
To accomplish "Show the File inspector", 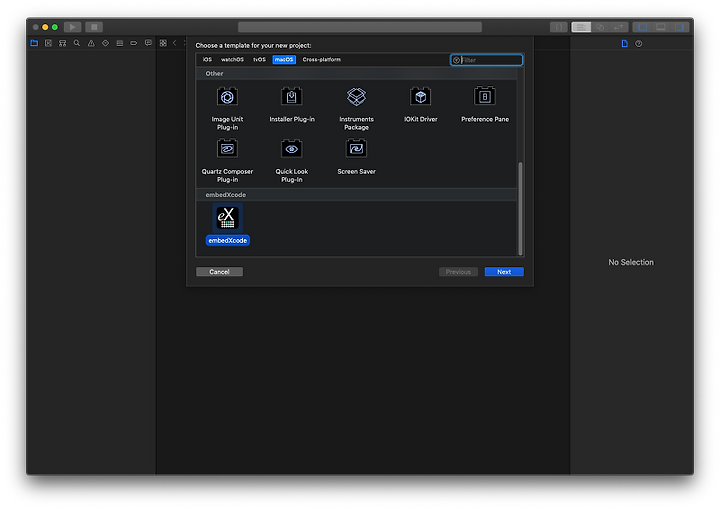I will (x=624, y=44).
